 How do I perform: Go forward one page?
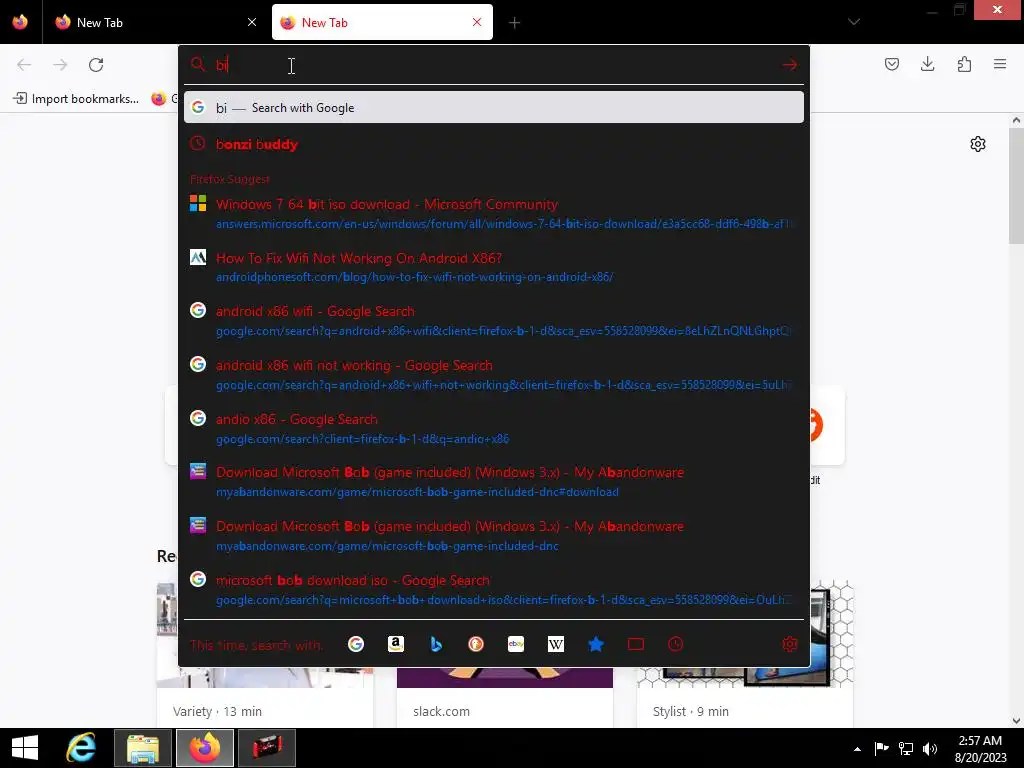click(x=60, y=65)
